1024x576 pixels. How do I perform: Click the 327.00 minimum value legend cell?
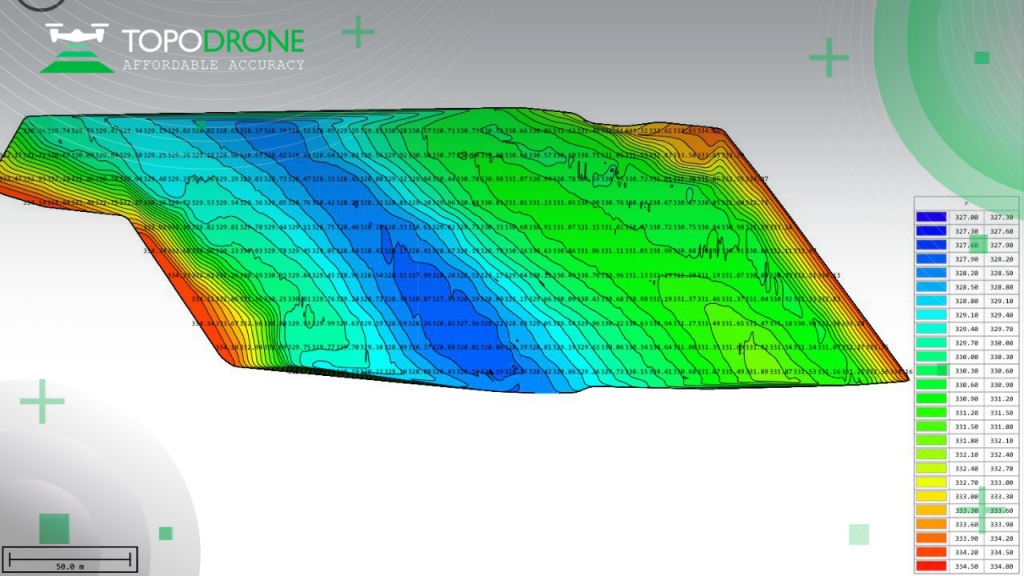click(966, 217)
